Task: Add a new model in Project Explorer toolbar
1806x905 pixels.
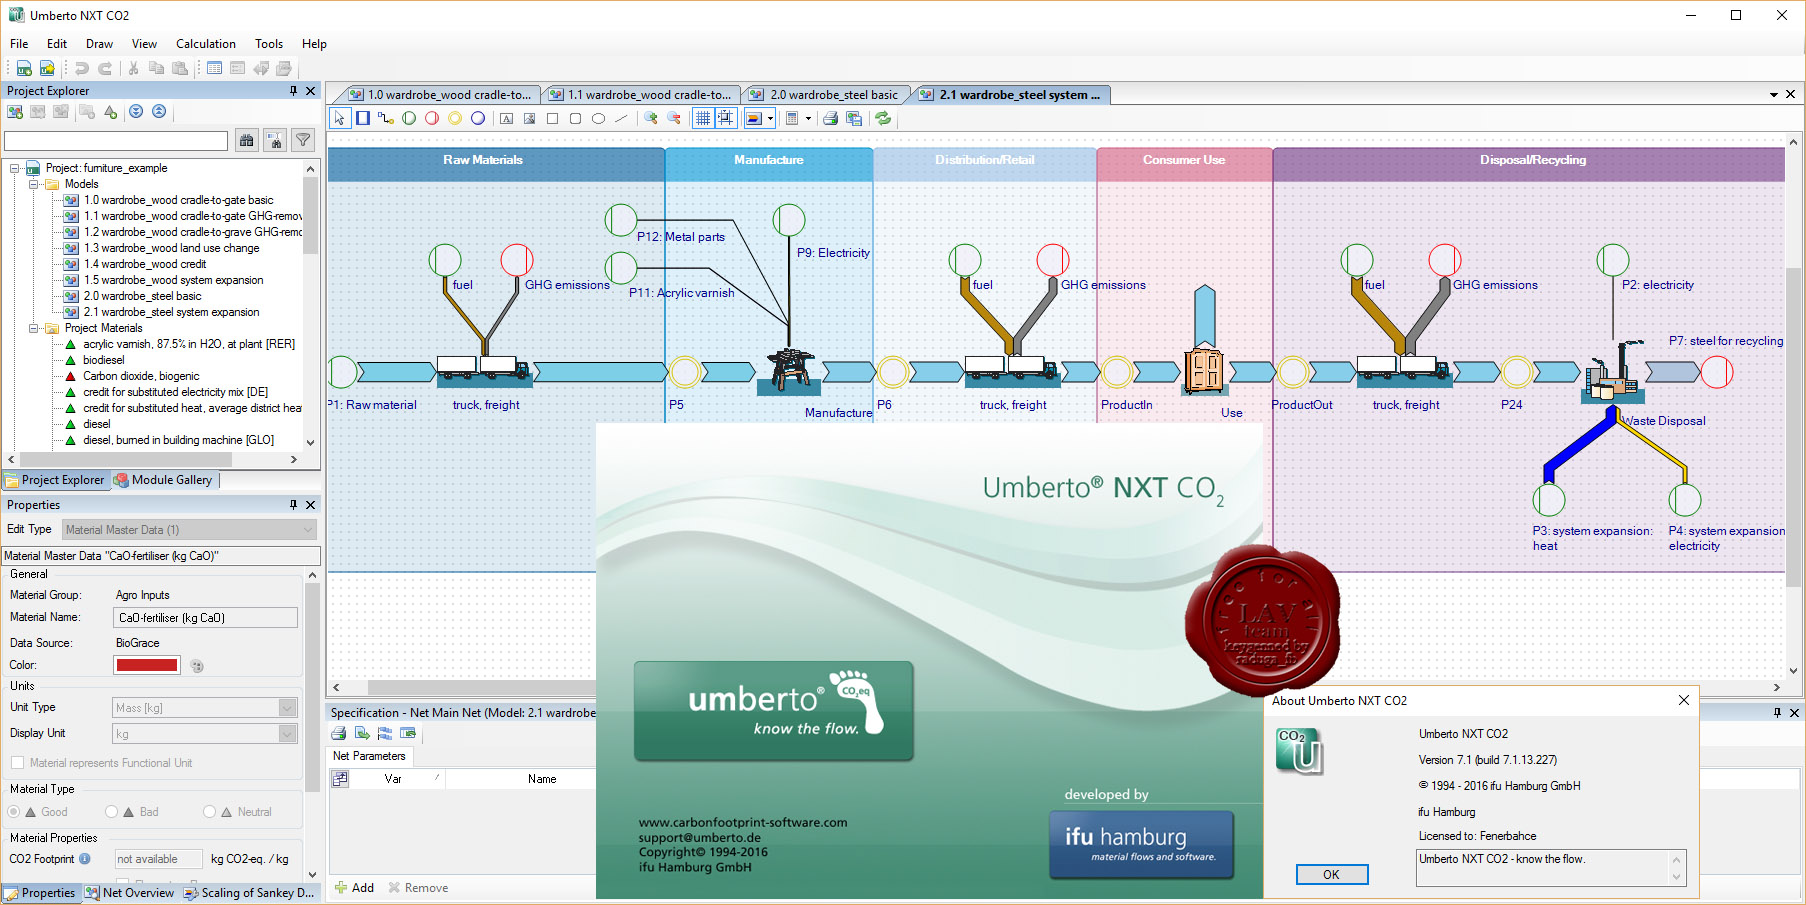Action: pos(15,111)
